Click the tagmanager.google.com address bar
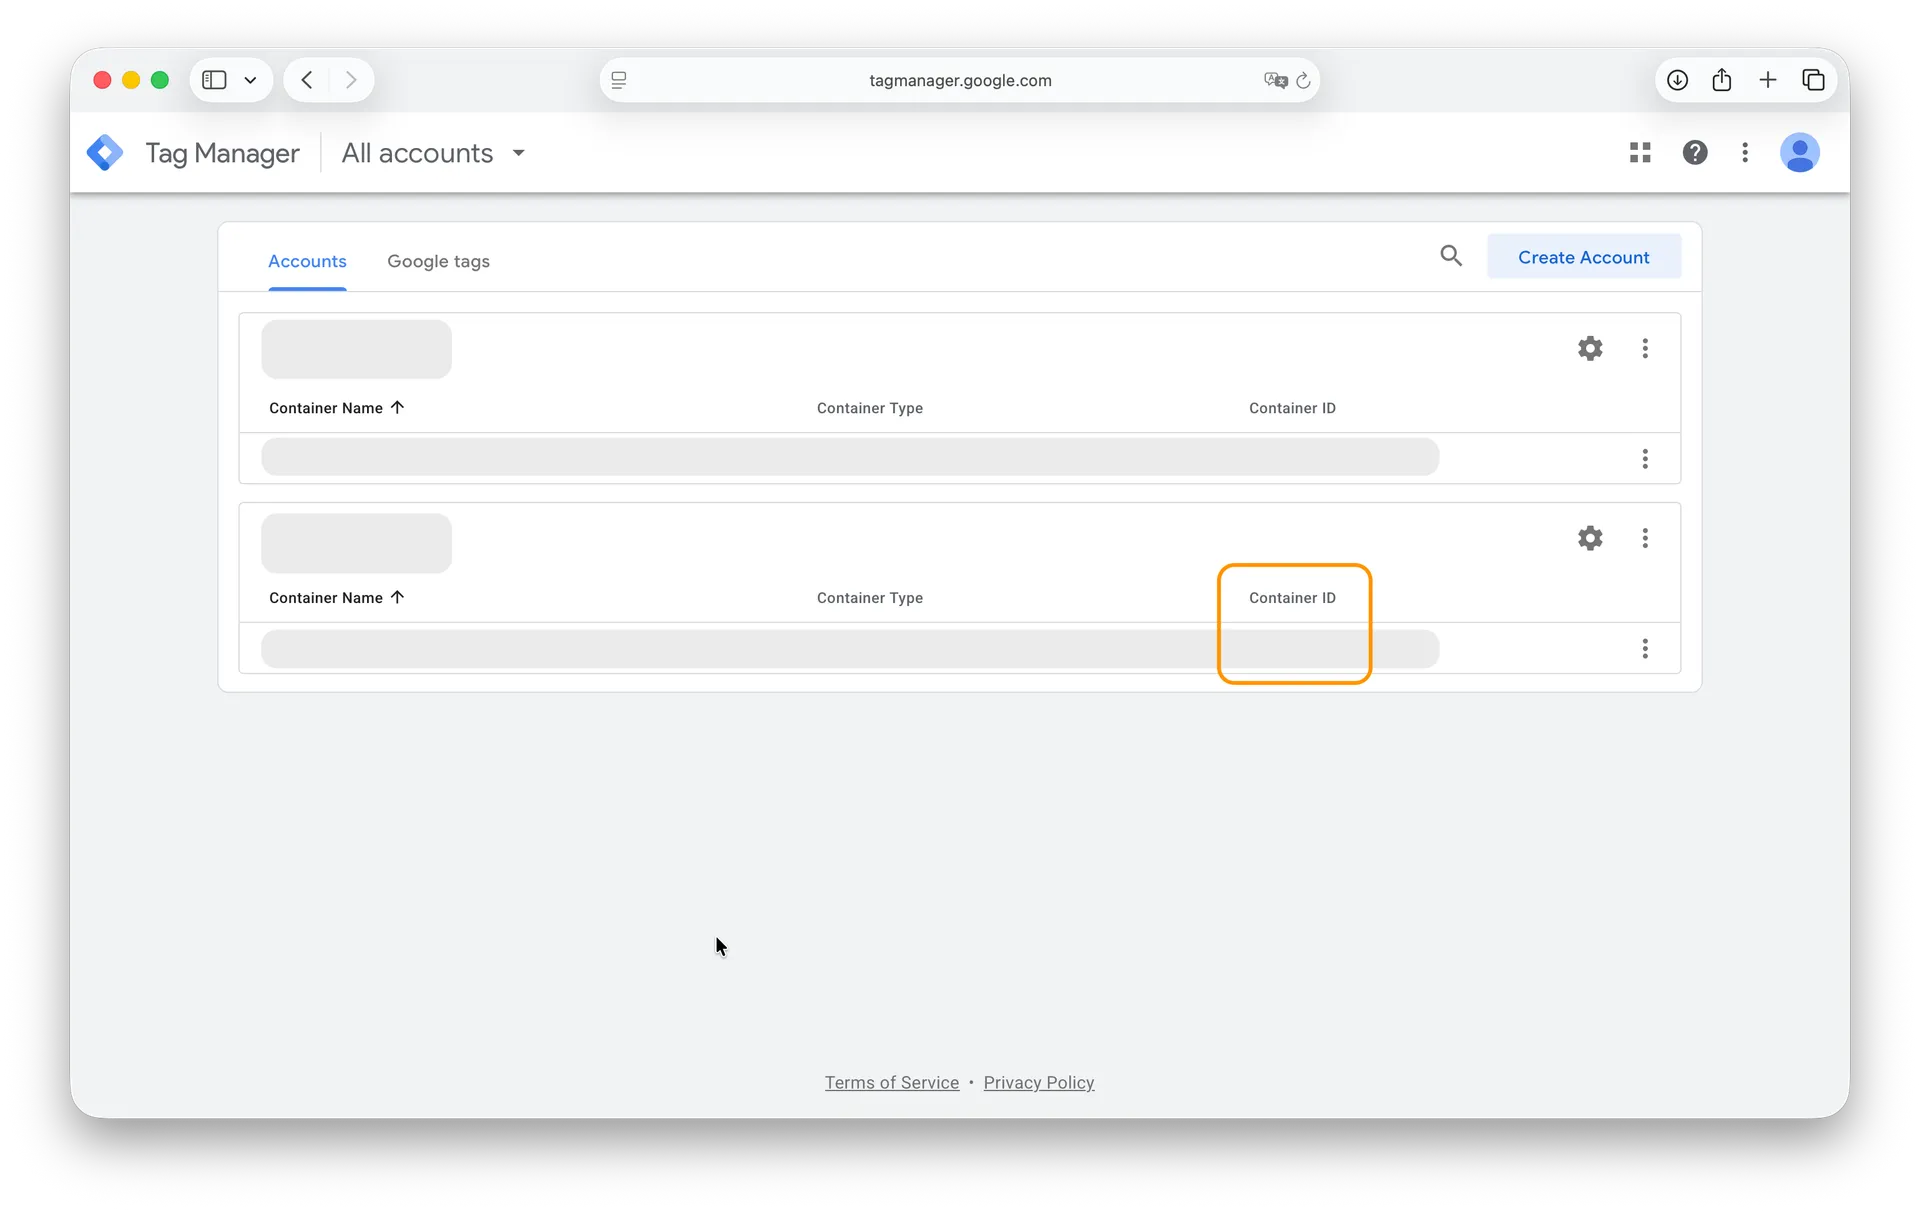Viewport: 1920px width, 1211px height. click(959, 80)
